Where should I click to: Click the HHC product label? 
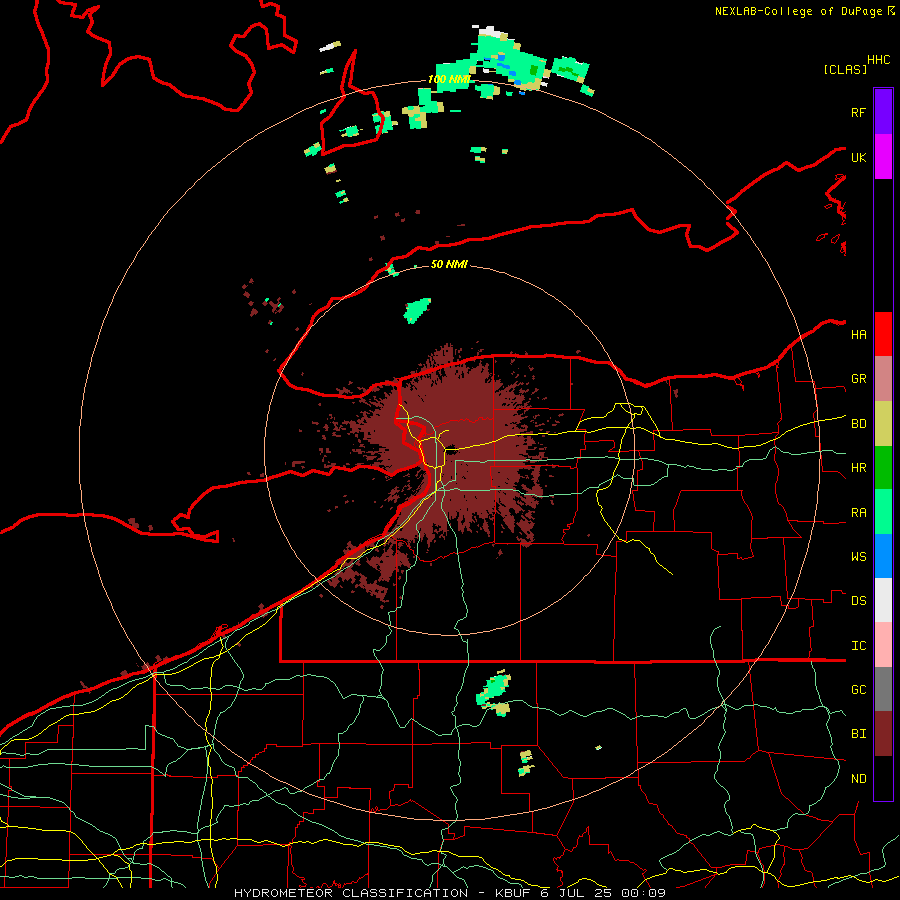click(878, 60)
